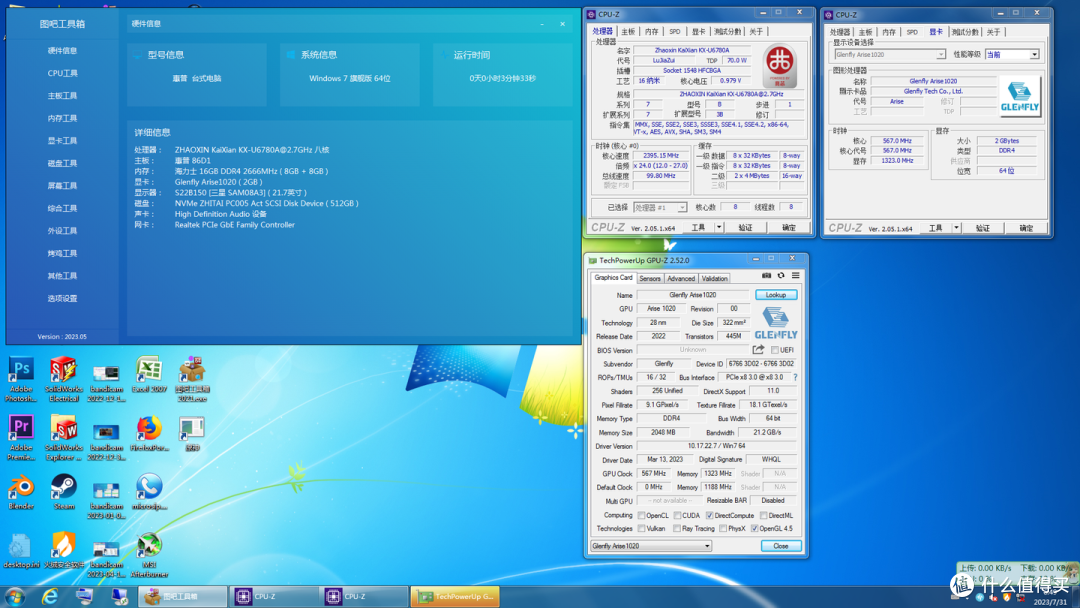The width and height of the screenshot is (1080, 608).
Task: Enable the OpenCL checkbox
Action: click(641, 515)
